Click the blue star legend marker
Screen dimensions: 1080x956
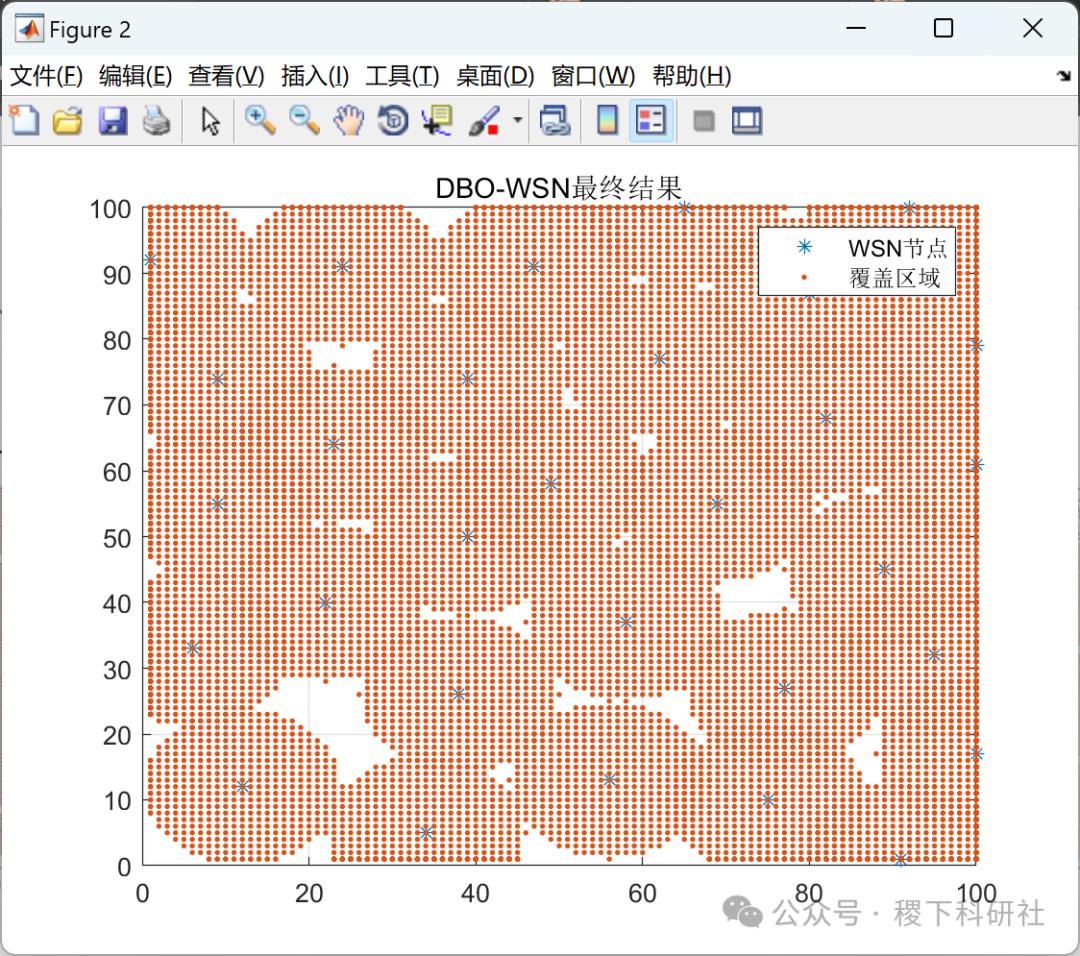click(804, 247)
